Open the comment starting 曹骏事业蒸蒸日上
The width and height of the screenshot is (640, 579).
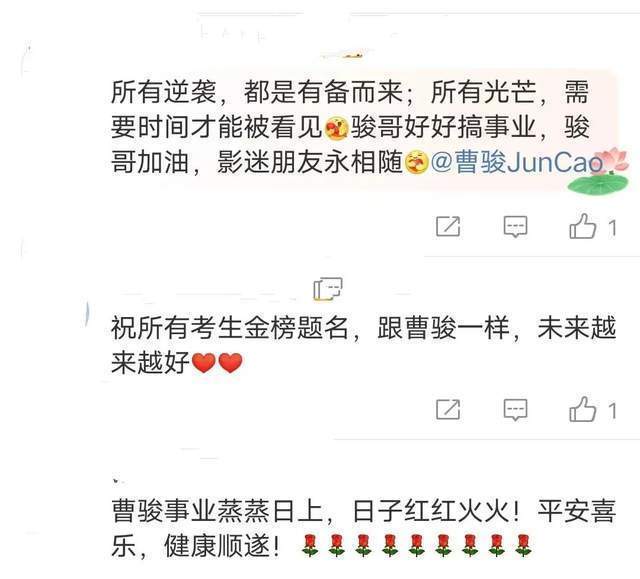coord(363,528)
